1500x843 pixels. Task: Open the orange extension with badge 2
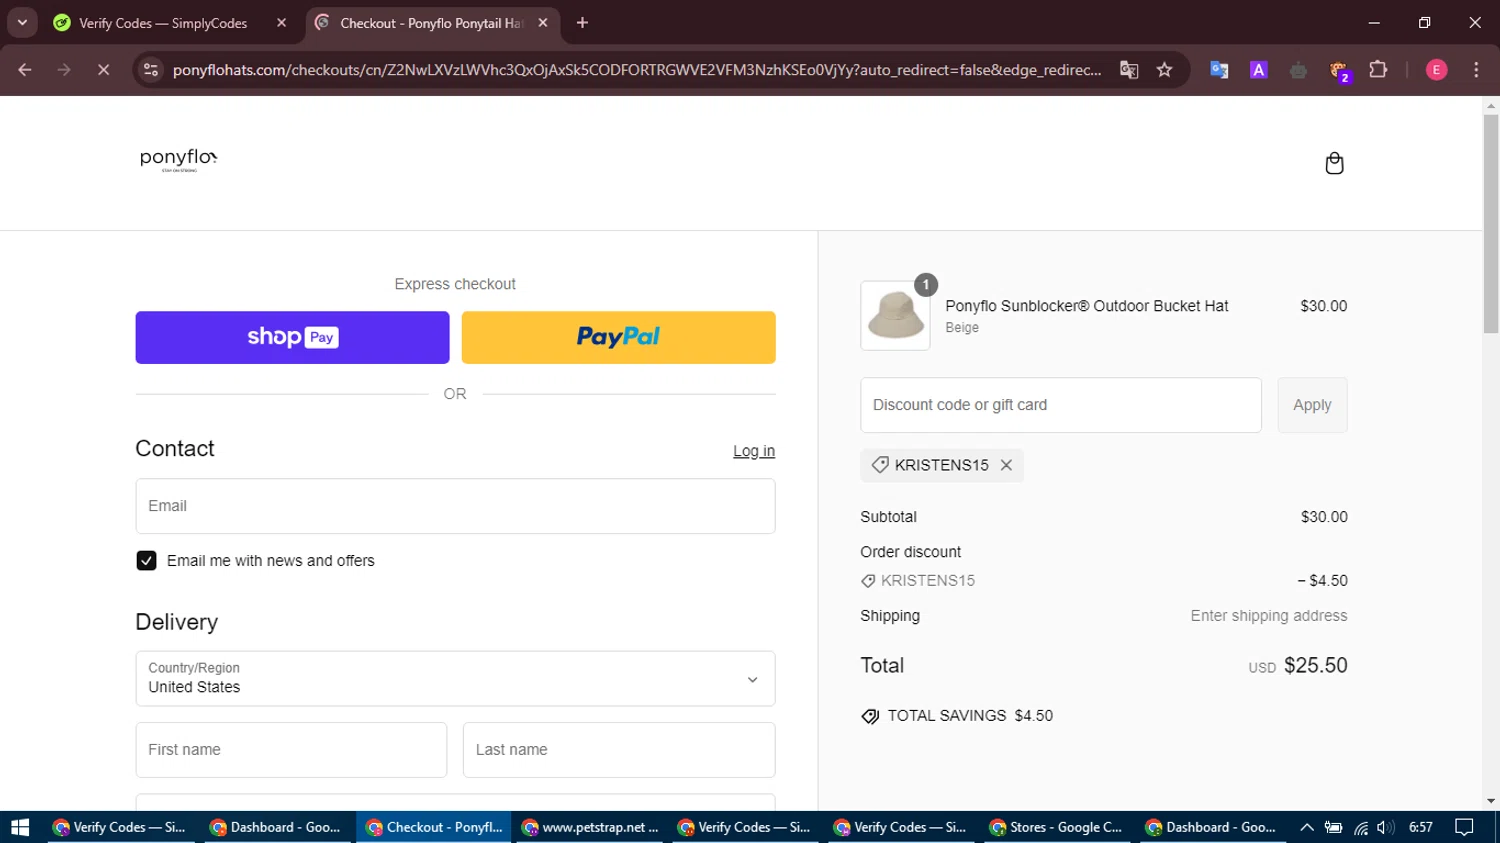click(x=1339, y=70)
